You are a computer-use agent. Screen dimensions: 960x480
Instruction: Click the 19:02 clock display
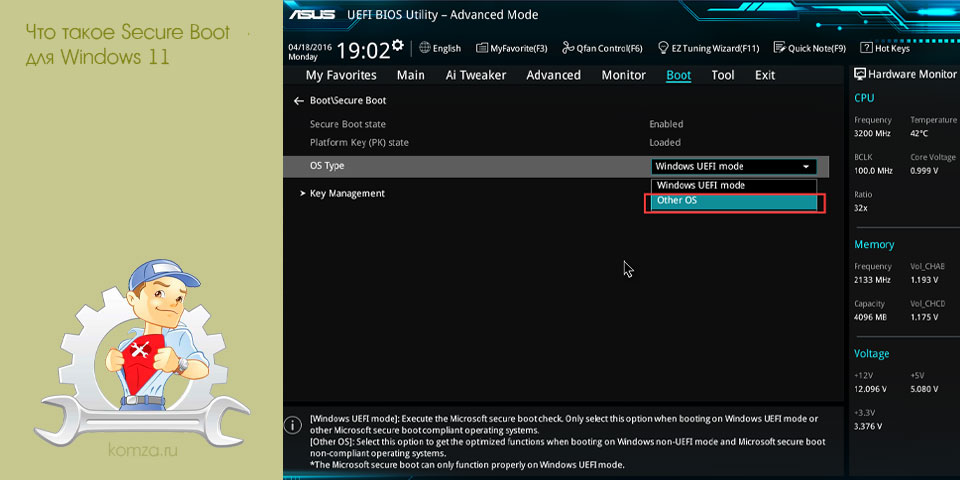click(363, 51)
